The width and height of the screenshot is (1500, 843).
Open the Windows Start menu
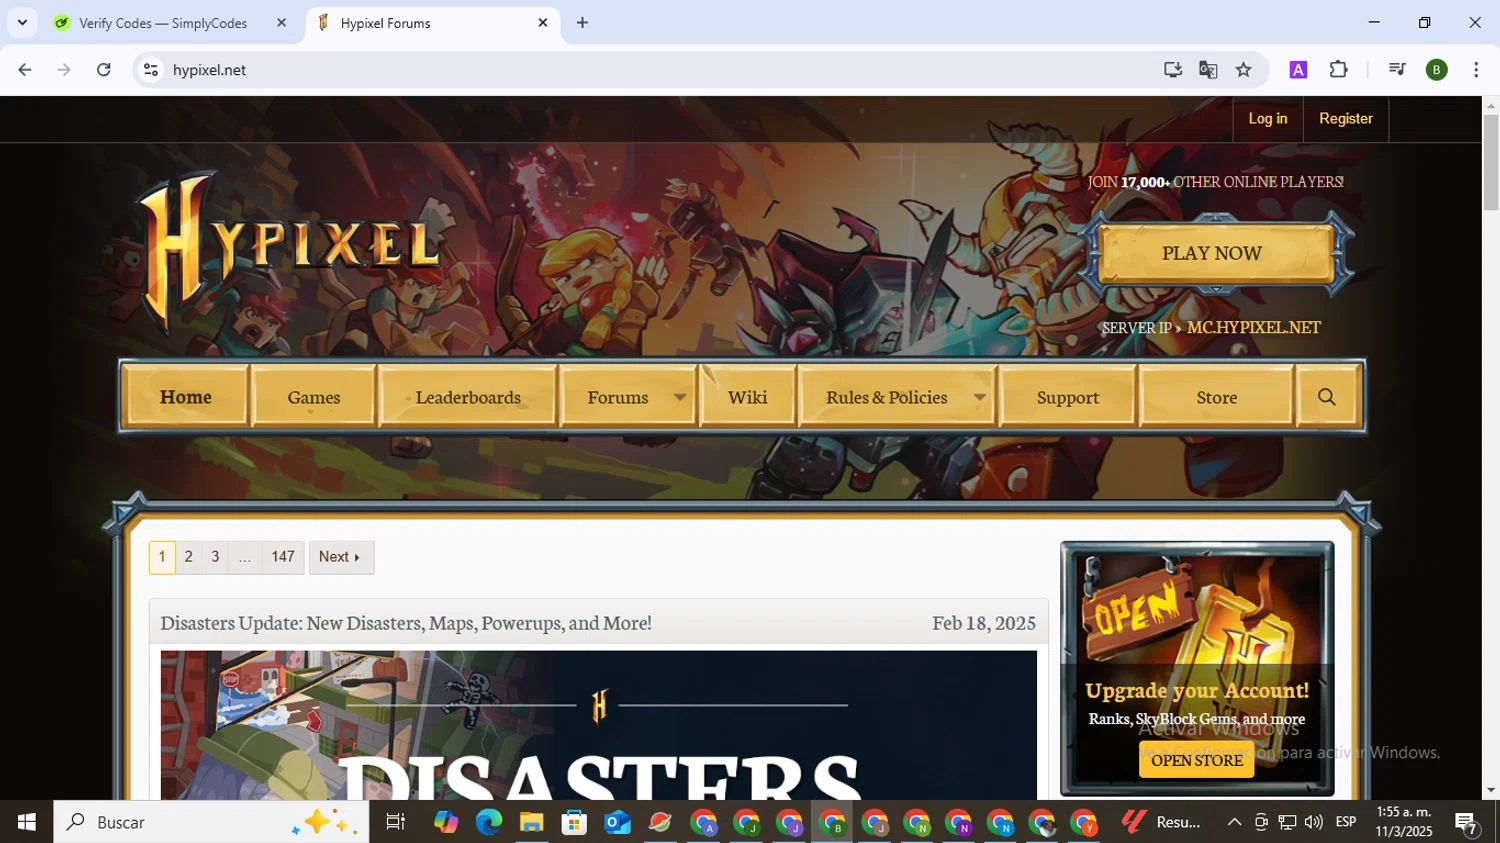click(x=26, y=822)
